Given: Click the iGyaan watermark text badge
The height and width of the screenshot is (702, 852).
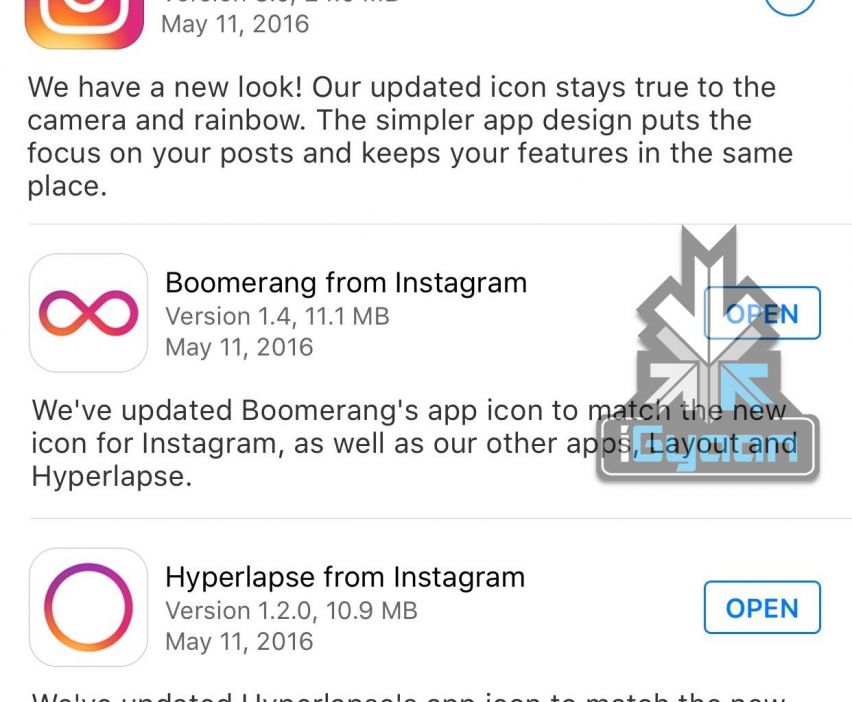Looking at the screenshot, I should coord(707,448).
